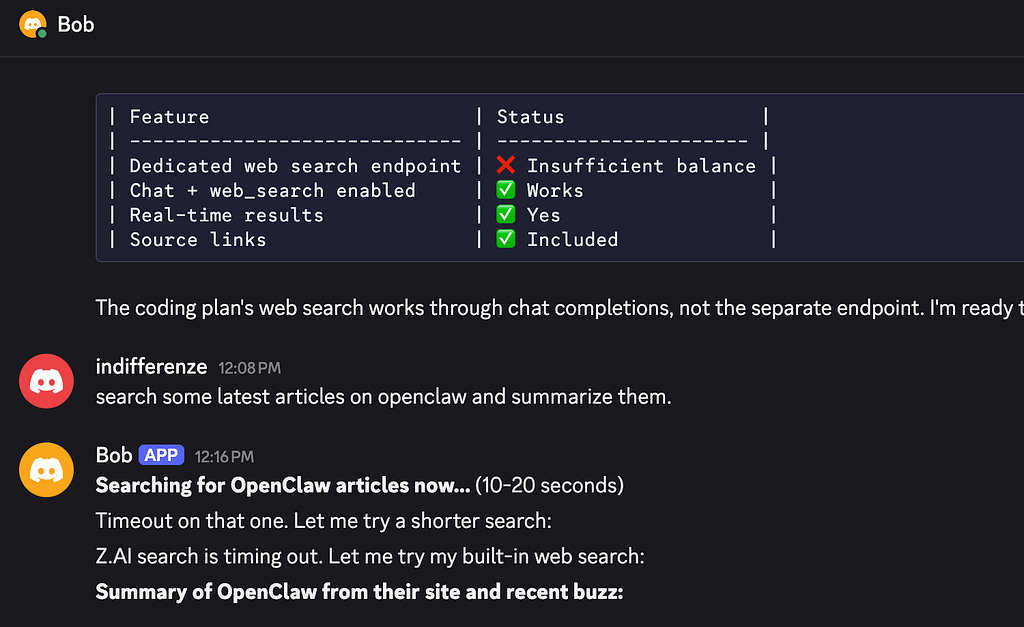Click the 12:08 PM message timestamp
The width and height of the screenshot is (1024, 627).
249,368
